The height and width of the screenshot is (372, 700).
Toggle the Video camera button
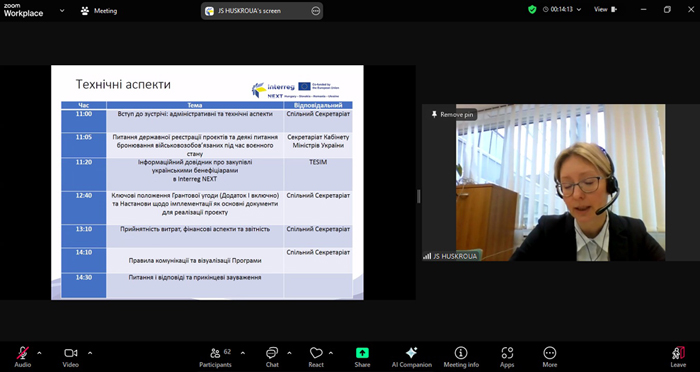point(71,357)
